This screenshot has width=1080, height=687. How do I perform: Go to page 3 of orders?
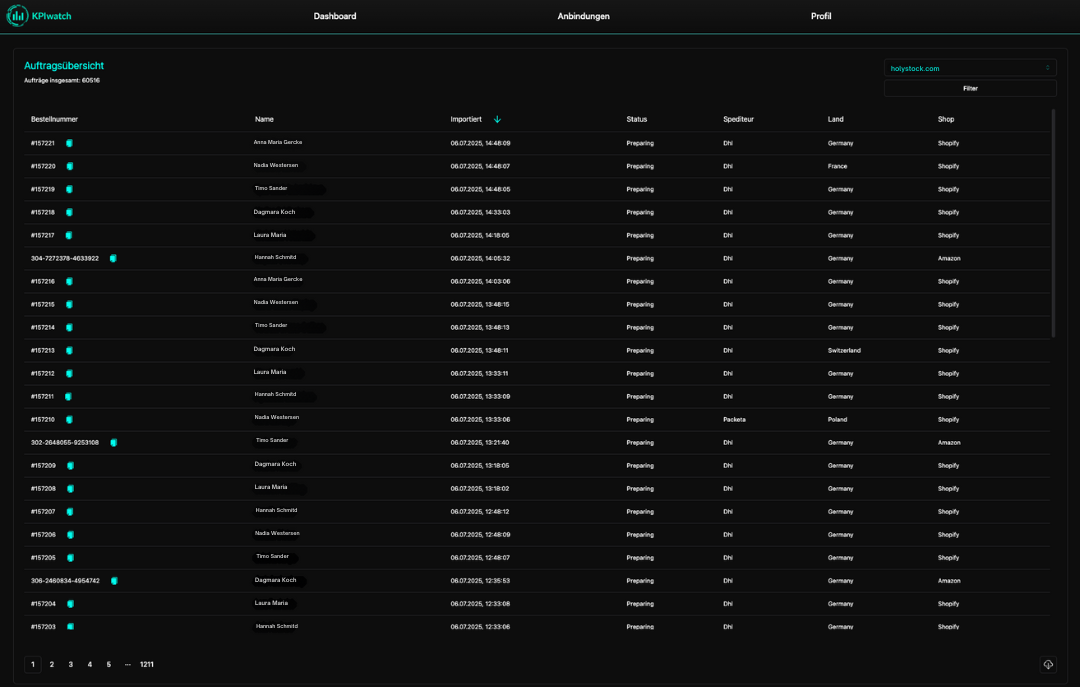tap(70, 664)
